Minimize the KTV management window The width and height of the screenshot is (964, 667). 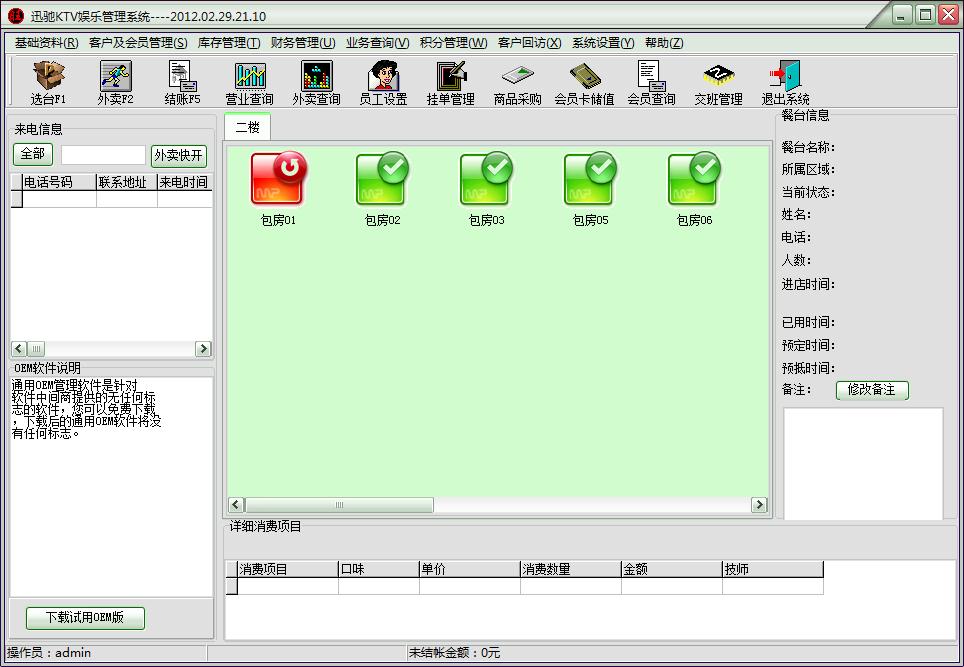901,15
